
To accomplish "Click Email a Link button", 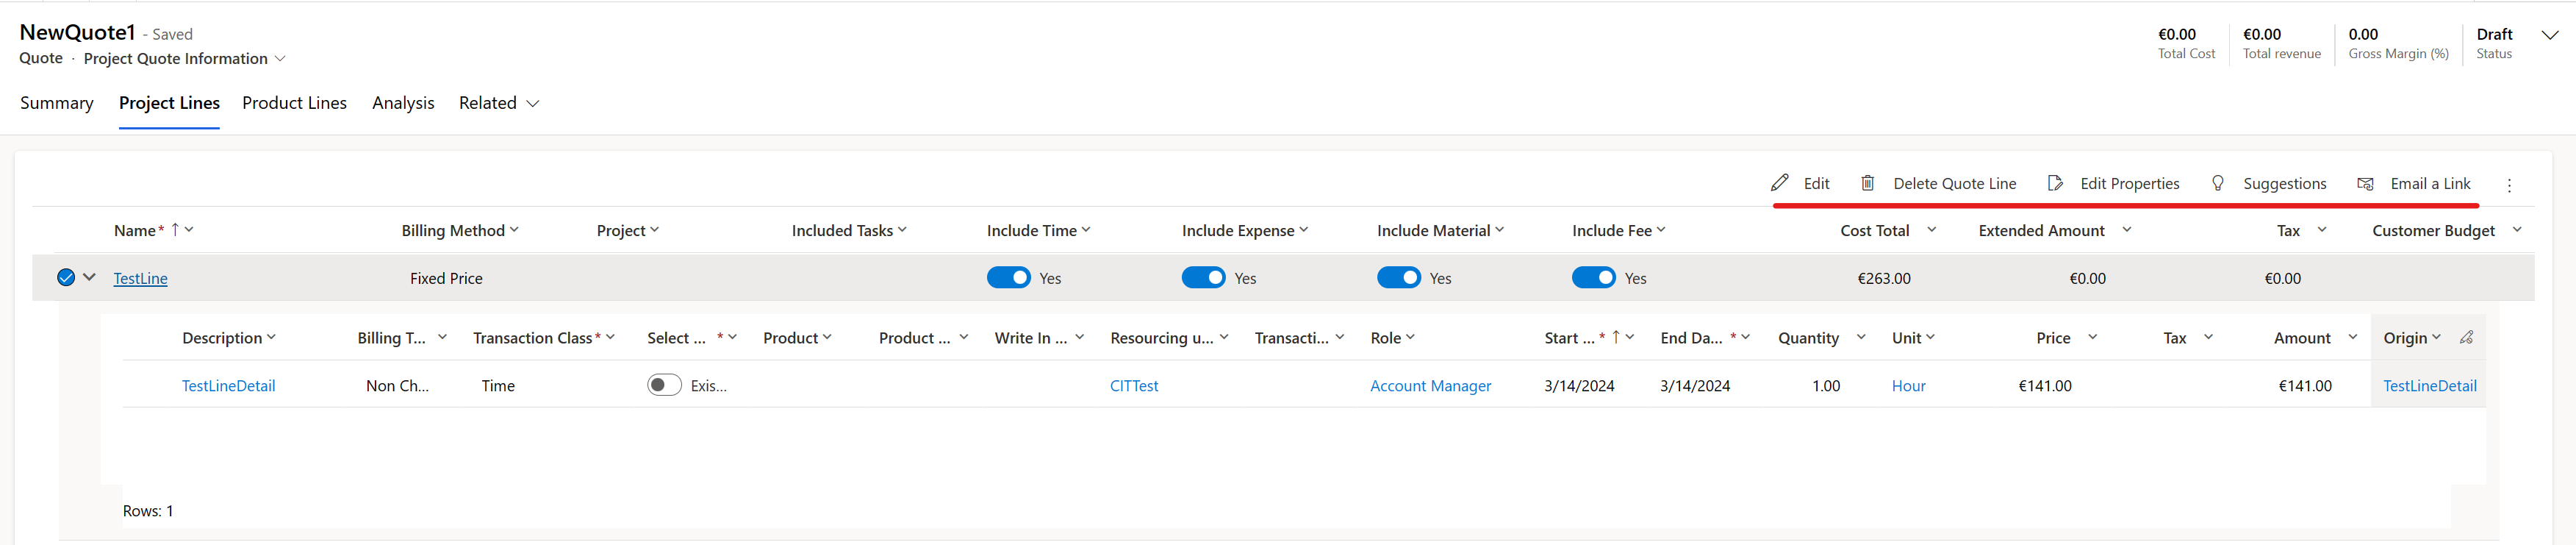I will [x=2413, y=184].
